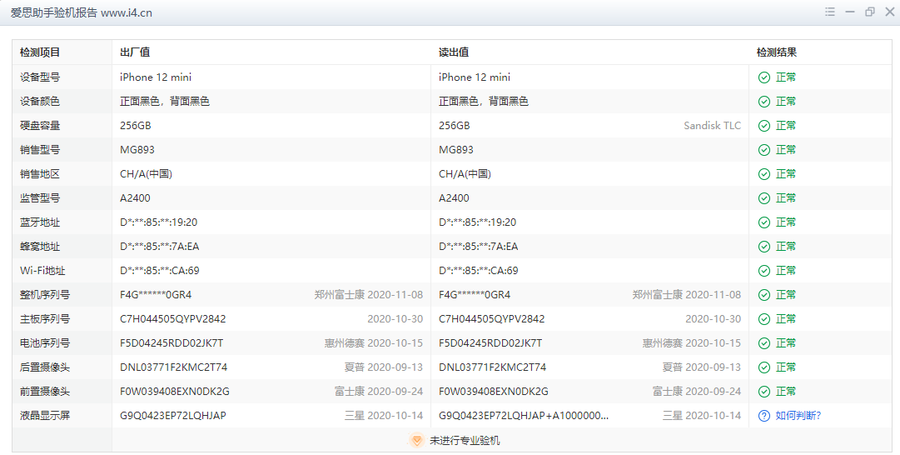Select the 整机序列号 row label
Screen dimensions: 900x455
[45, 294]
